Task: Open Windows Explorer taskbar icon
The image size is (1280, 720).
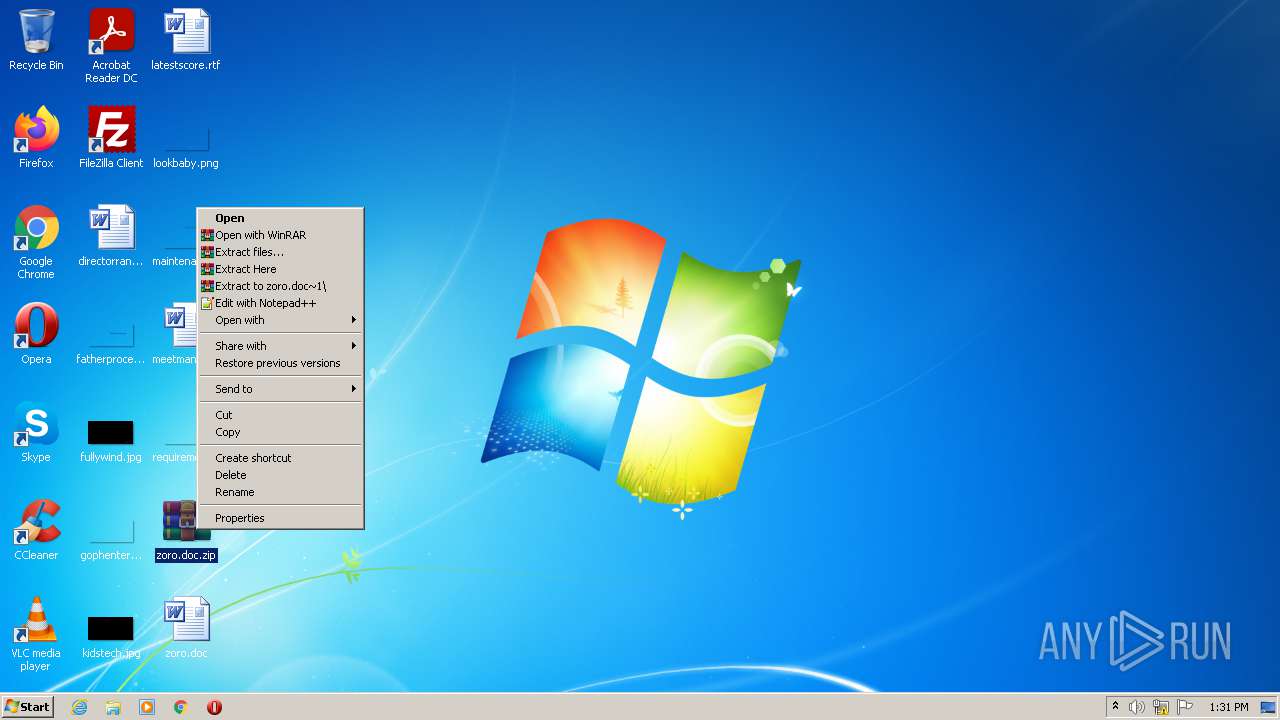Action: pyautogui.click(x=113, y=707)
